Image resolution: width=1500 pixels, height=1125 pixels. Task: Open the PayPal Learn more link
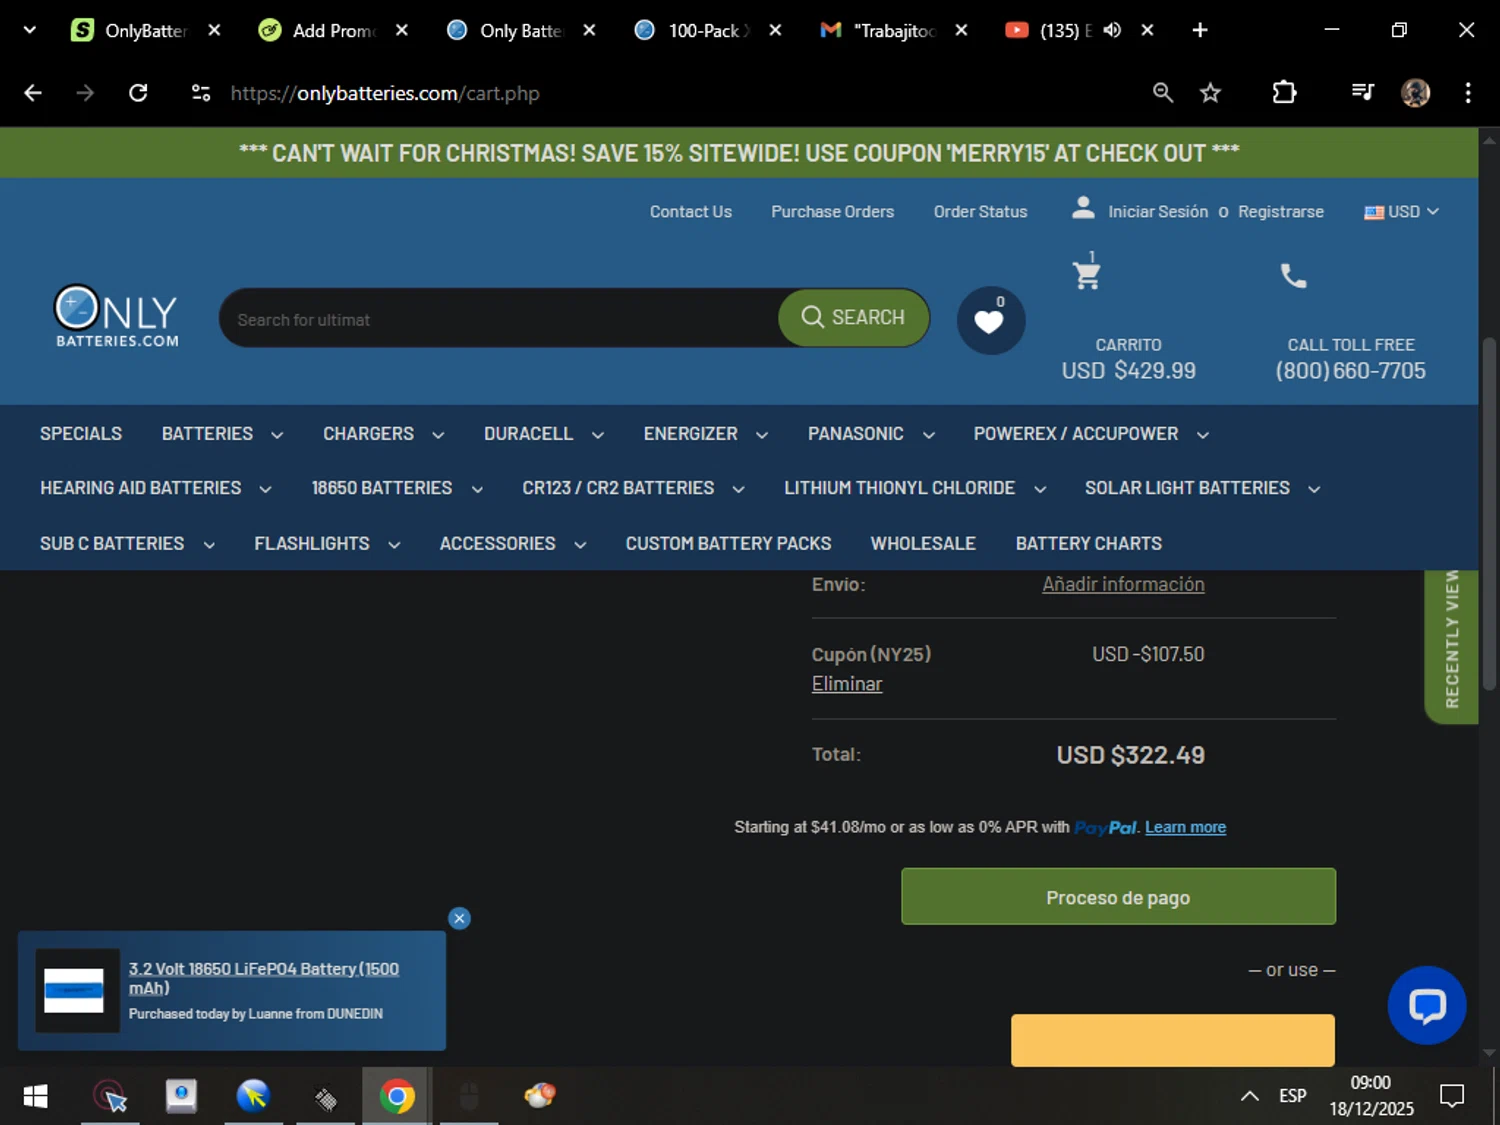click(1185, 827)
